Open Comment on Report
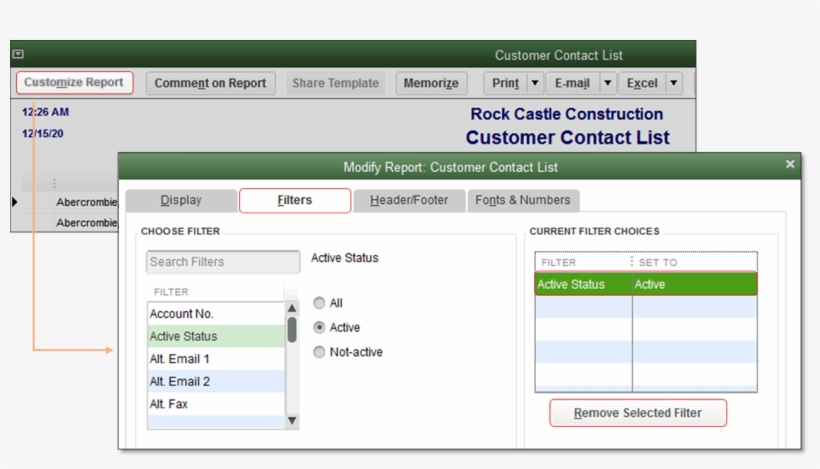Viewport: 820px width, 469px height. pyautogui.click(x=210, y=83)
